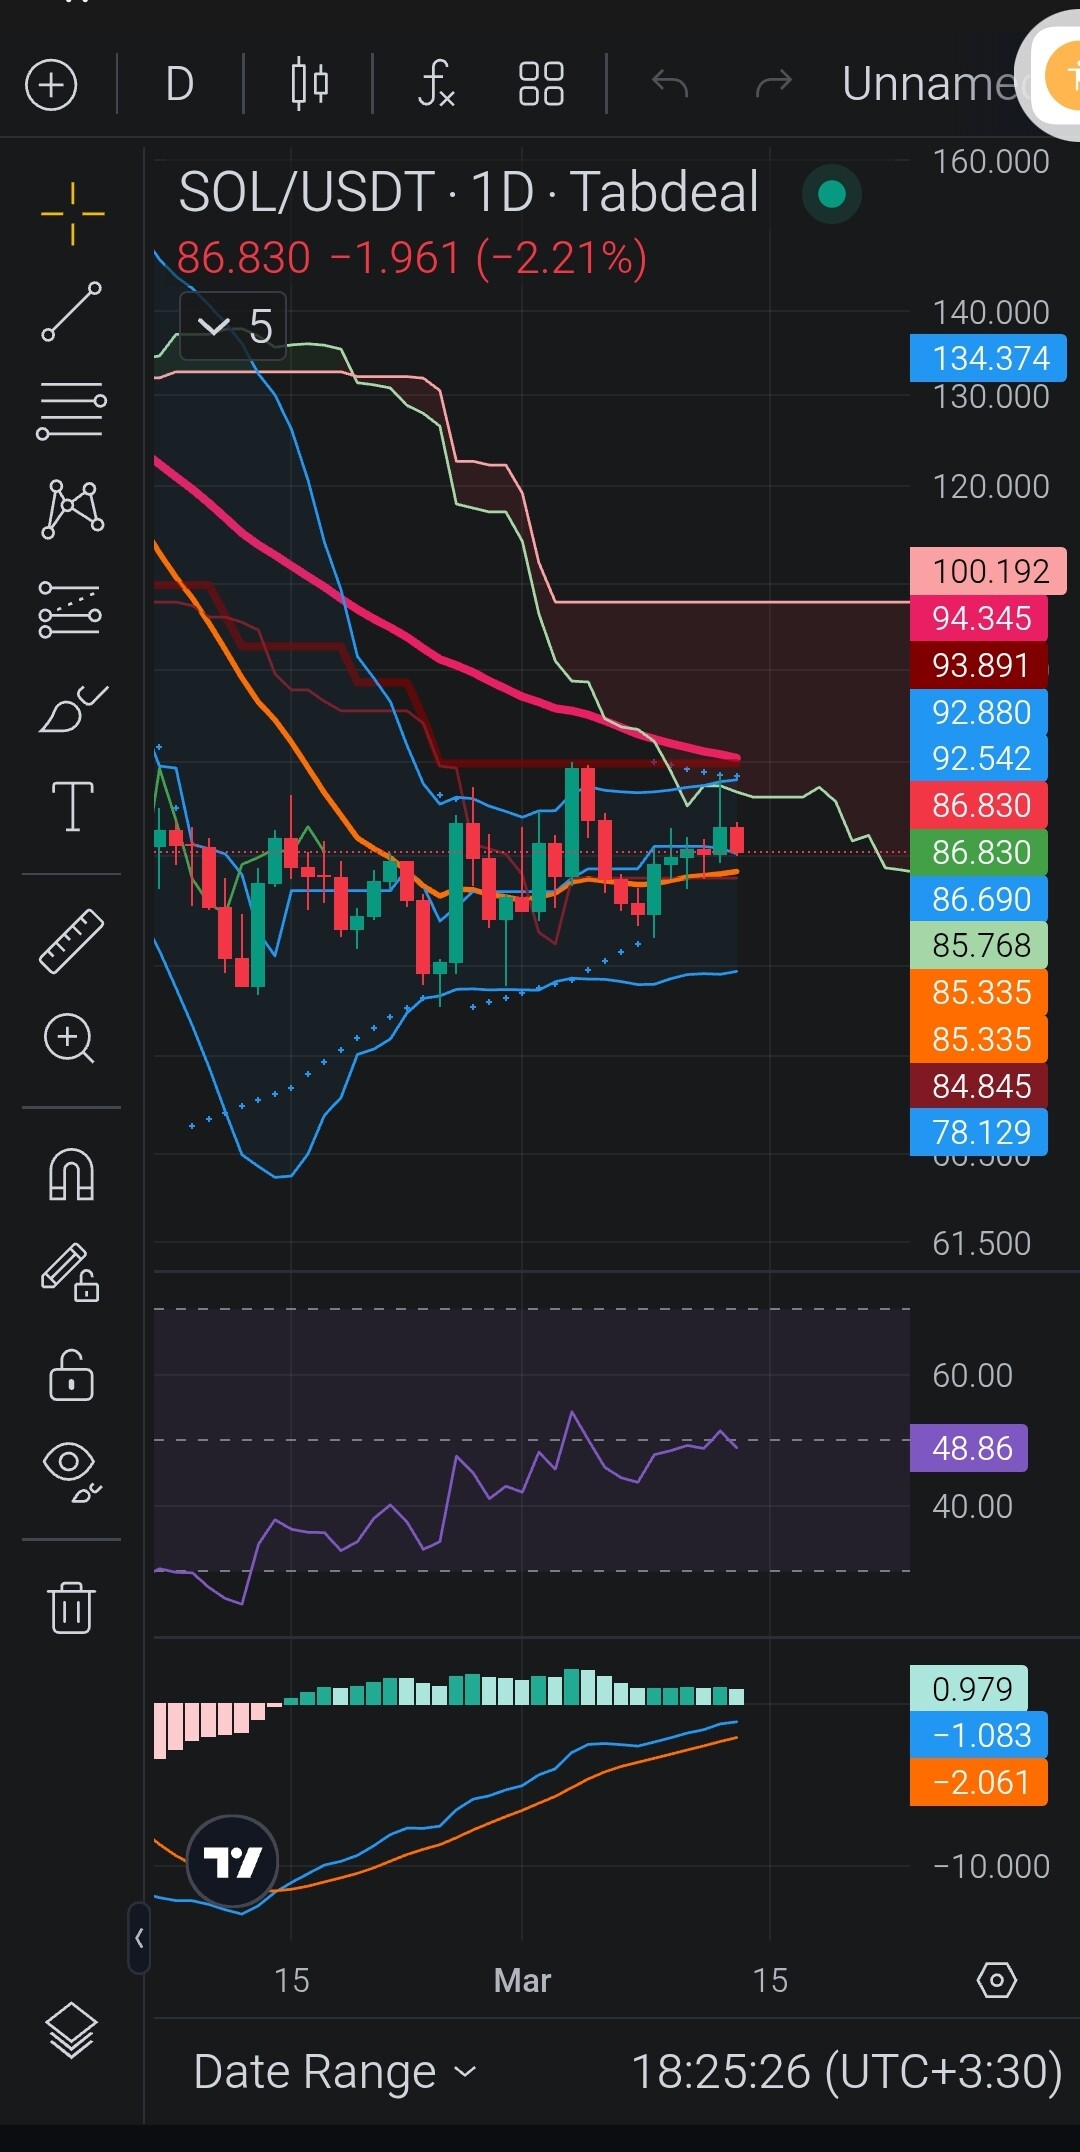The image size is (1080, 2152).
Task: Select the crosshair cursor tool
Action: tap(72, 213)
